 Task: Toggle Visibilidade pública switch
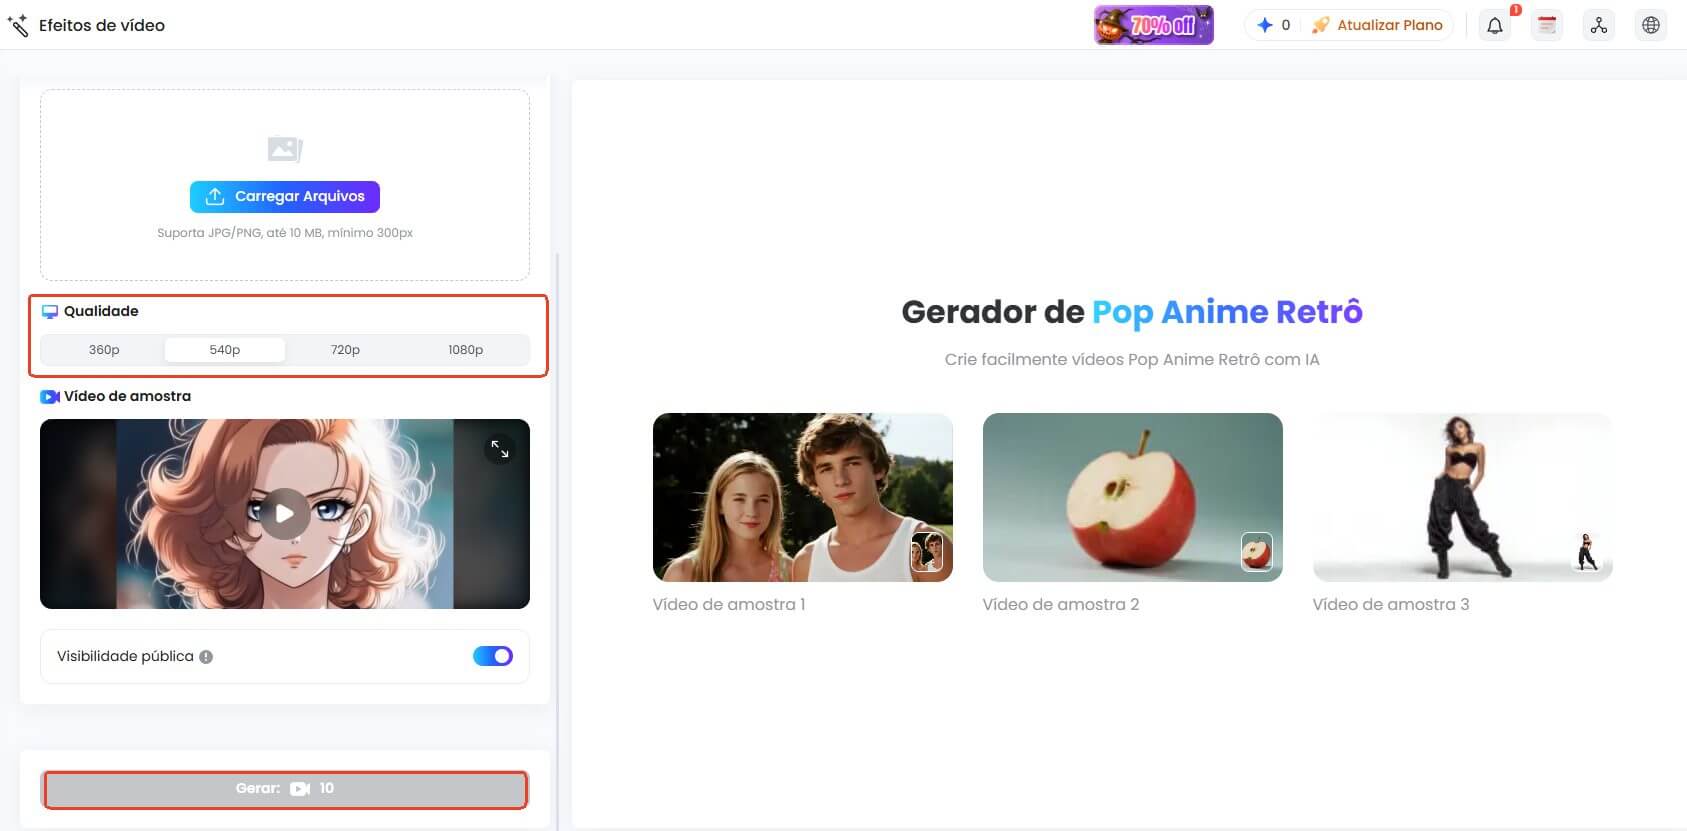tap(493, 656)
